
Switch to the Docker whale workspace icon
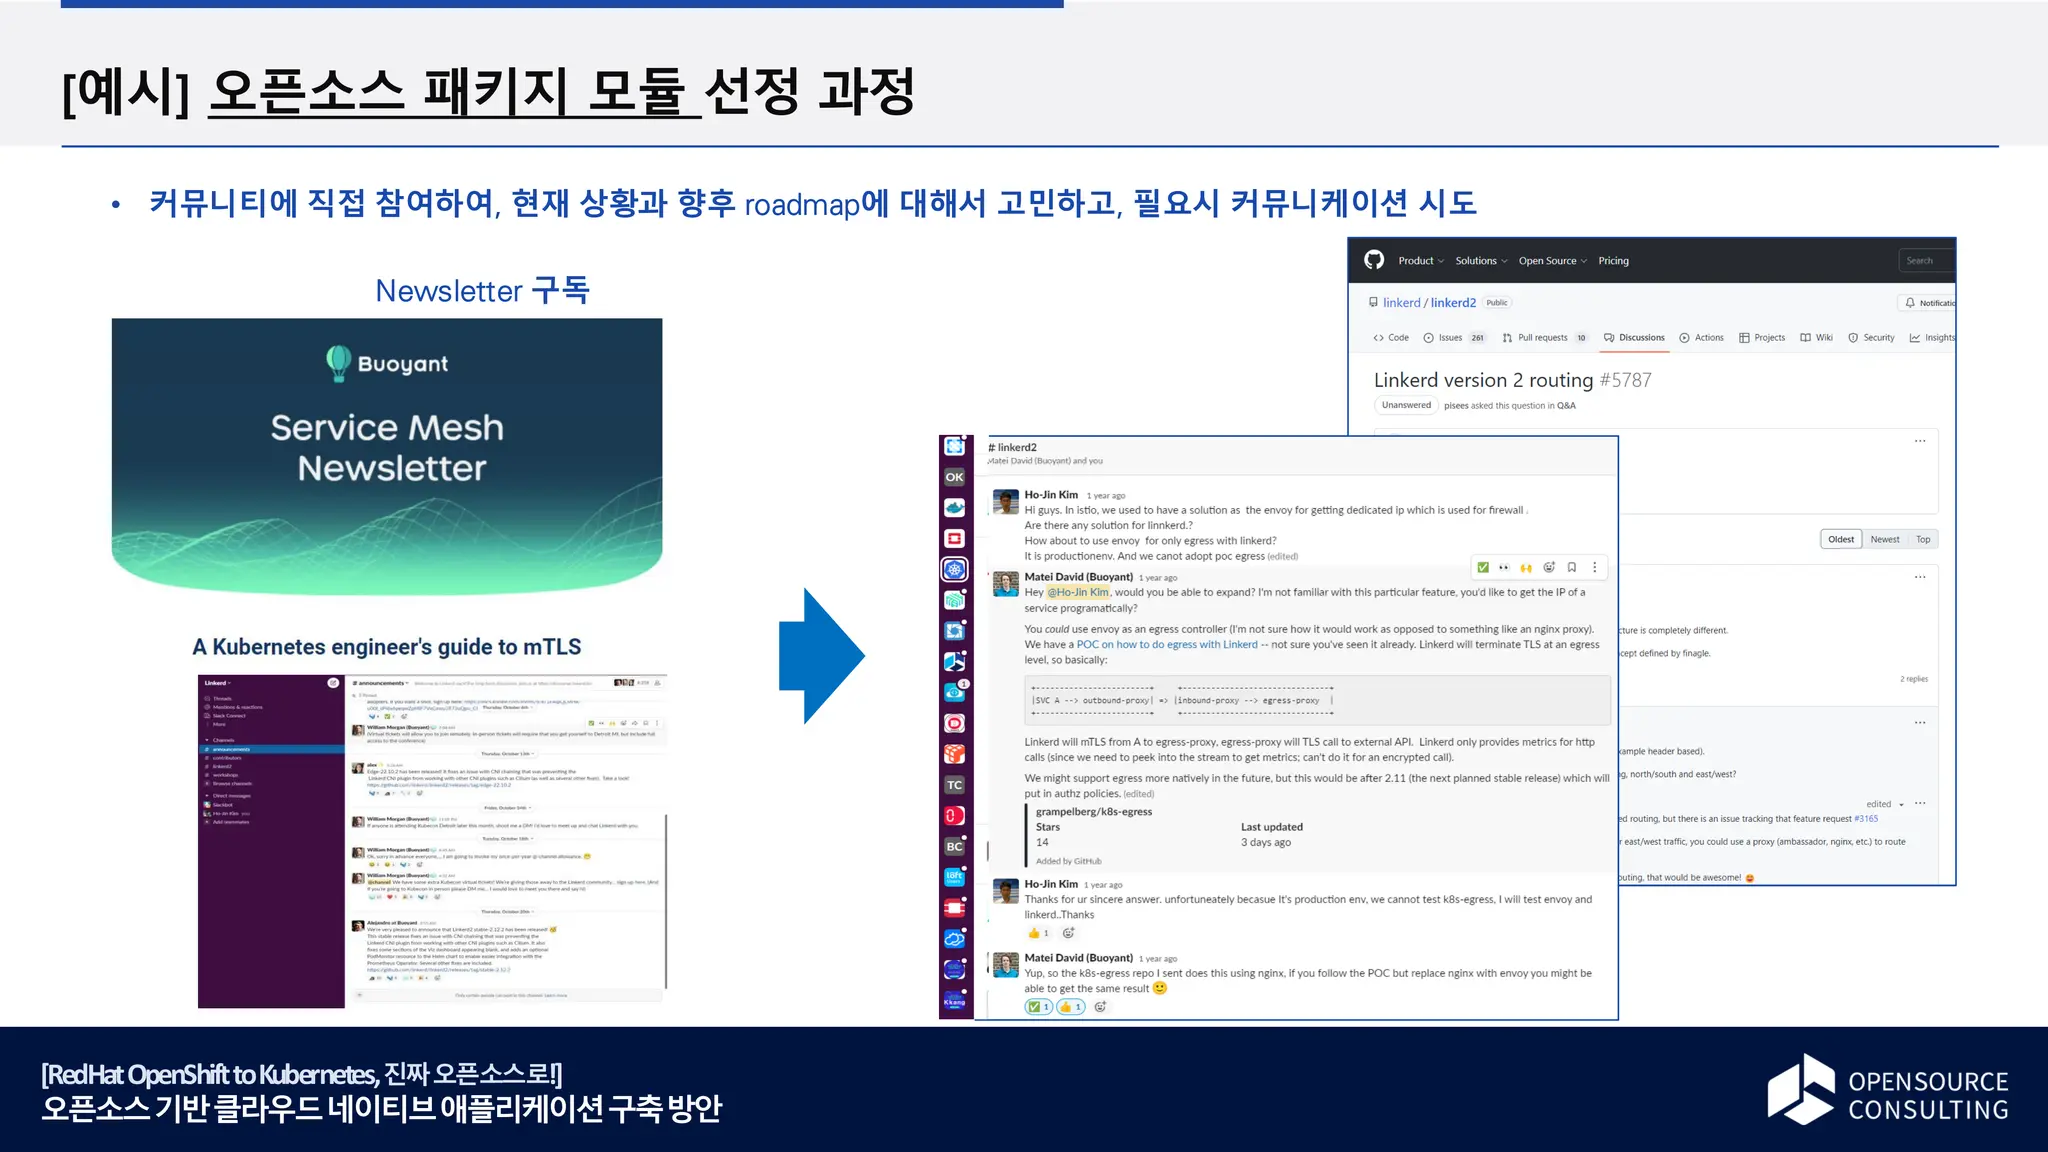(x=955, y=508)
